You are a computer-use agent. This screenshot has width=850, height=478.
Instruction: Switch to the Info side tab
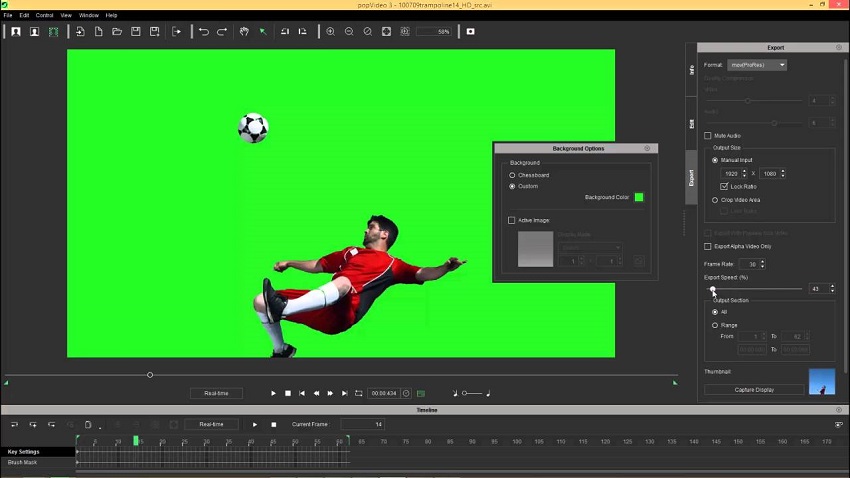click(x=691, y=70)
